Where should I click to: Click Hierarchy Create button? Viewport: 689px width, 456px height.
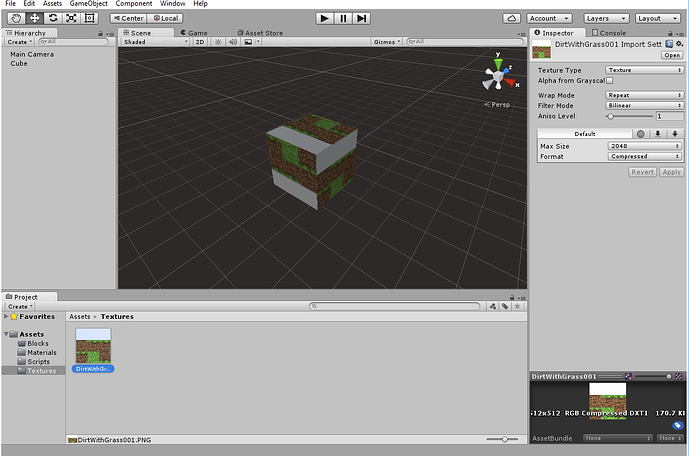19,42
